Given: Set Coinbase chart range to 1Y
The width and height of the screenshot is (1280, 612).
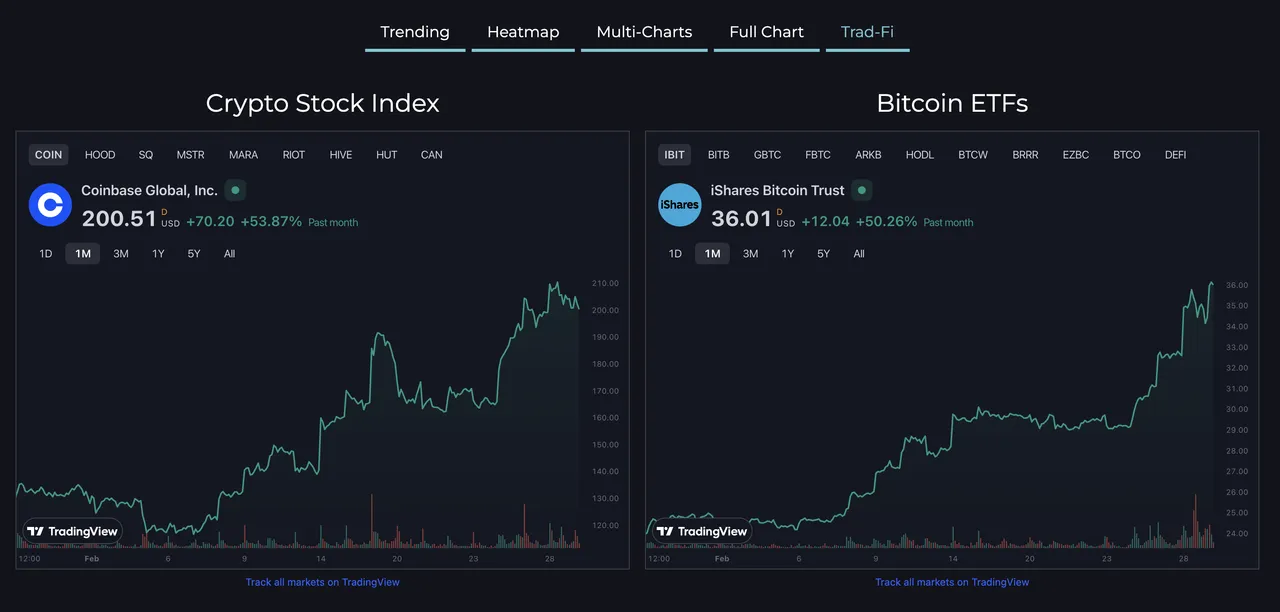Looking at the screenshot, I should coord(158,254).
